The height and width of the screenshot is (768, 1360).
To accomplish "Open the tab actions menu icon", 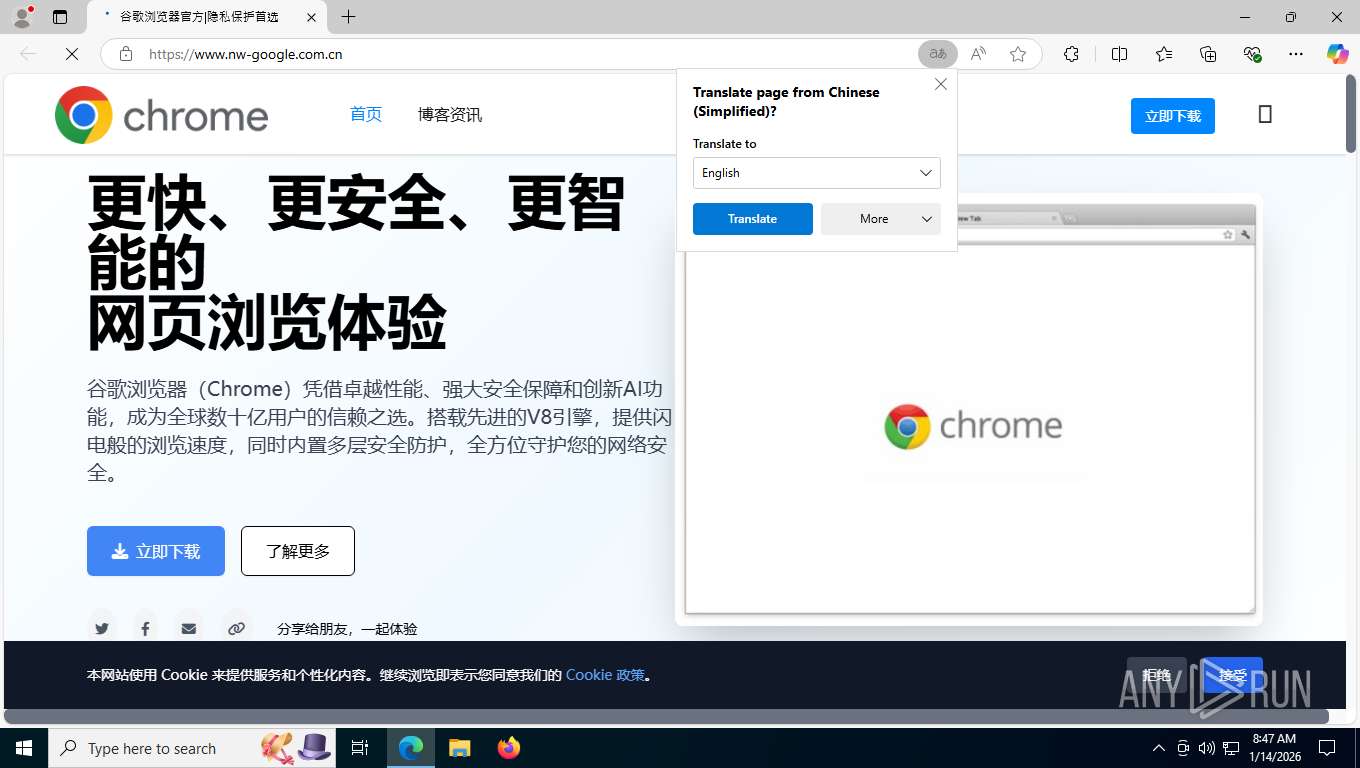I will [x=60, y=17].
